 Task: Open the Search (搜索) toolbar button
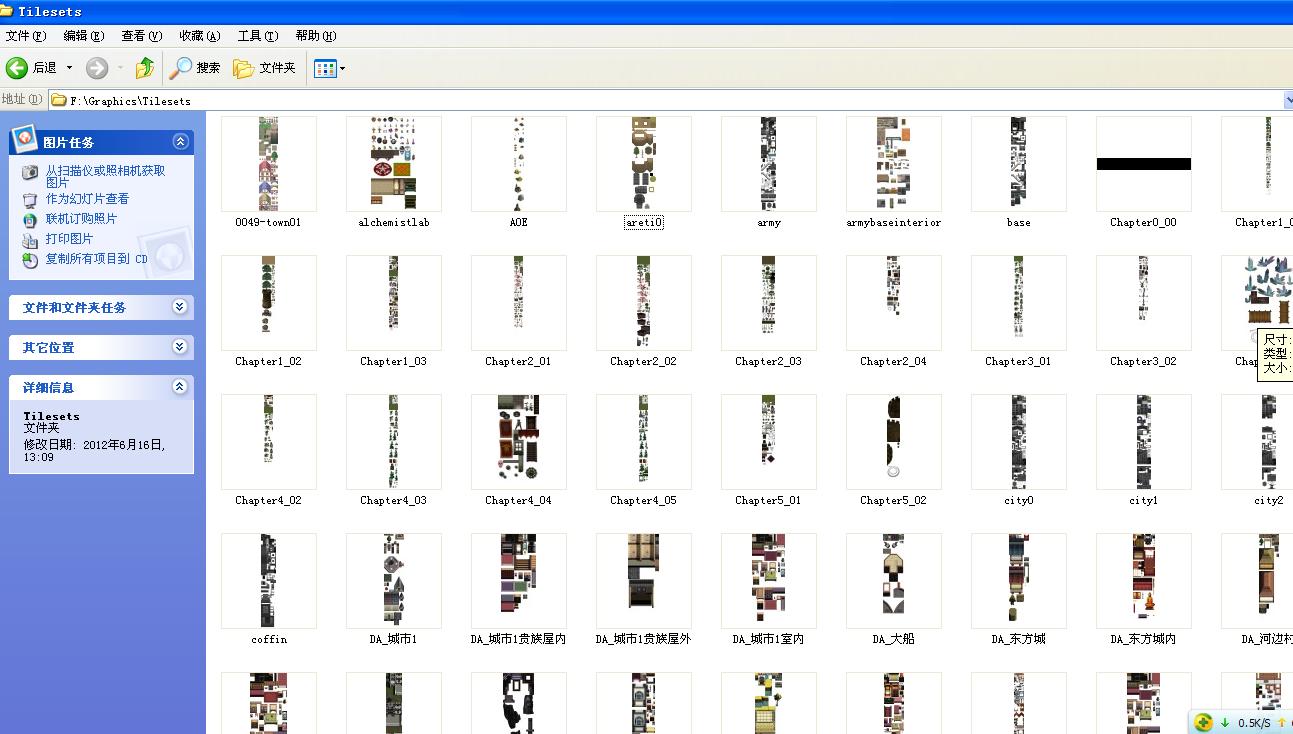[195, 68]
